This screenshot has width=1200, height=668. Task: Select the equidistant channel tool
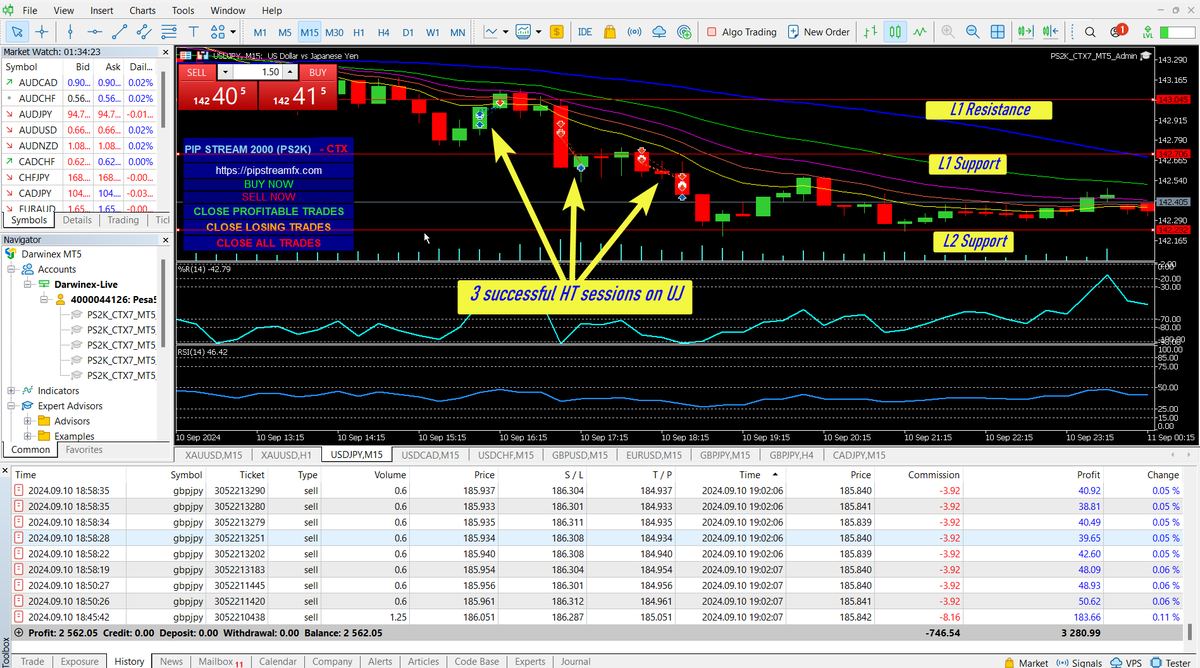pos(146,32)
